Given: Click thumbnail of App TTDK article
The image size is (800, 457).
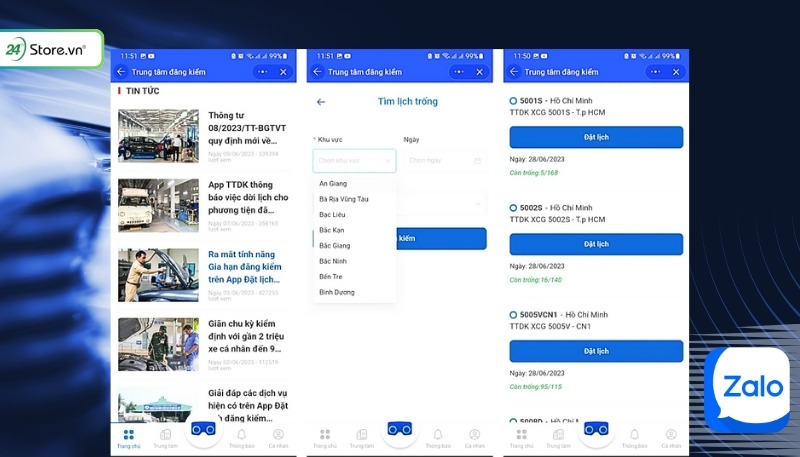Looking at the screenshot, I should (159, 205).
